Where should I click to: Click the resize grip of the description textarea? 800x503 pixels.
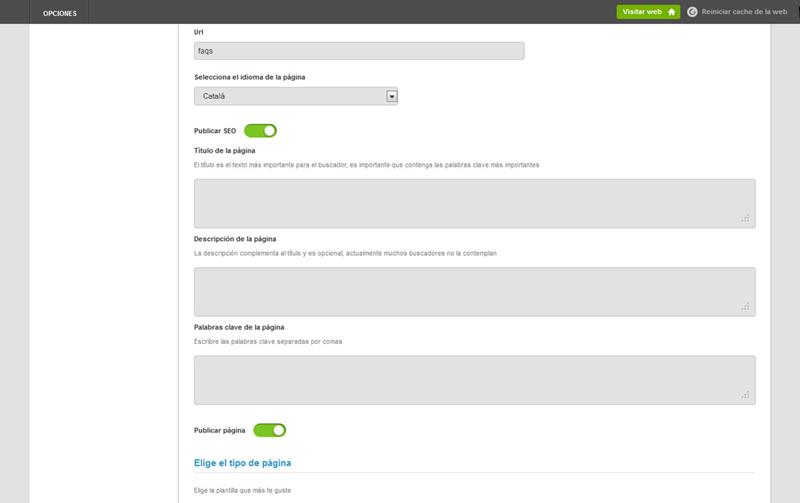click(746, 307)
